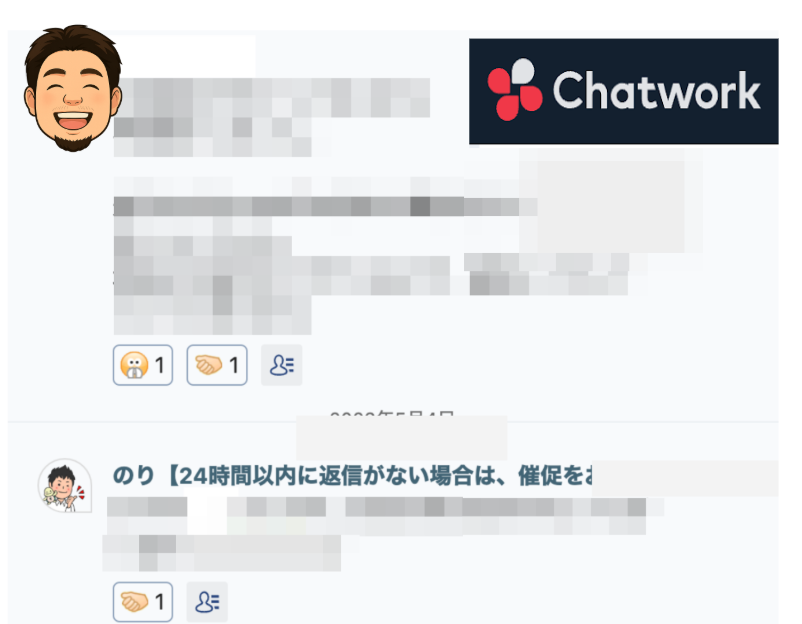Open the sender name のり link

[x=133, y=476]
